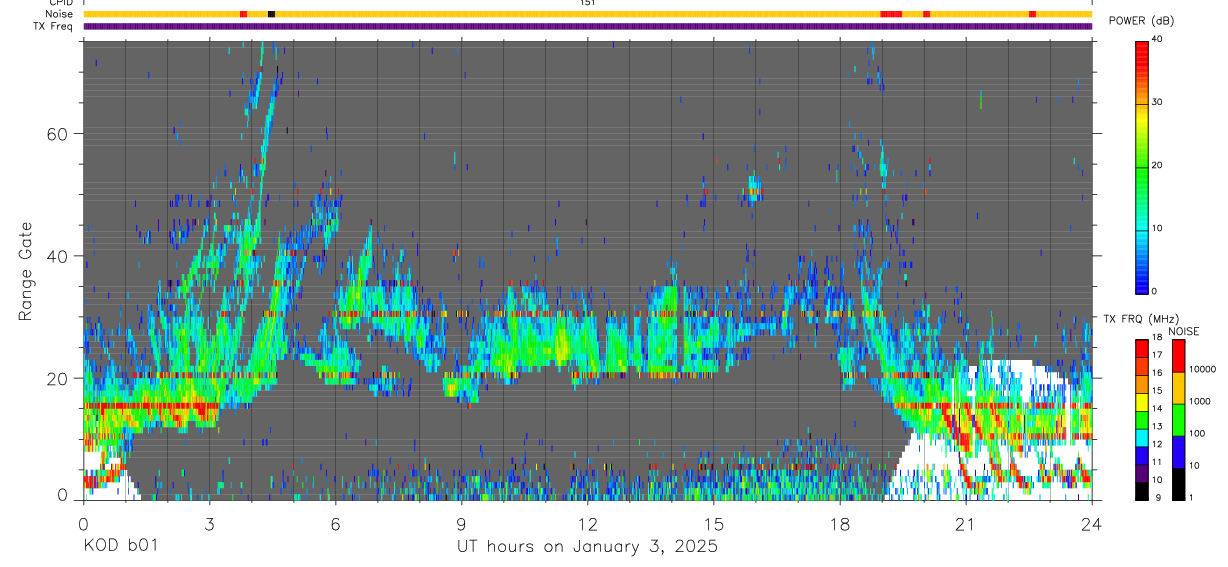The width and height of the screenshot is (1228, 567).
Task: Click the x-axis tick label 12
Action: (588, 523)
